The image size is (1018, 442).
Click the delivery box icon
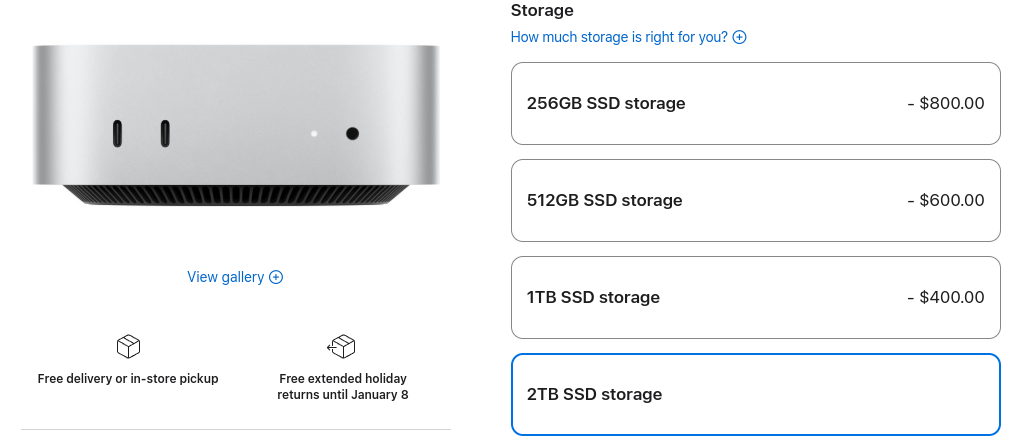[128, 347]
